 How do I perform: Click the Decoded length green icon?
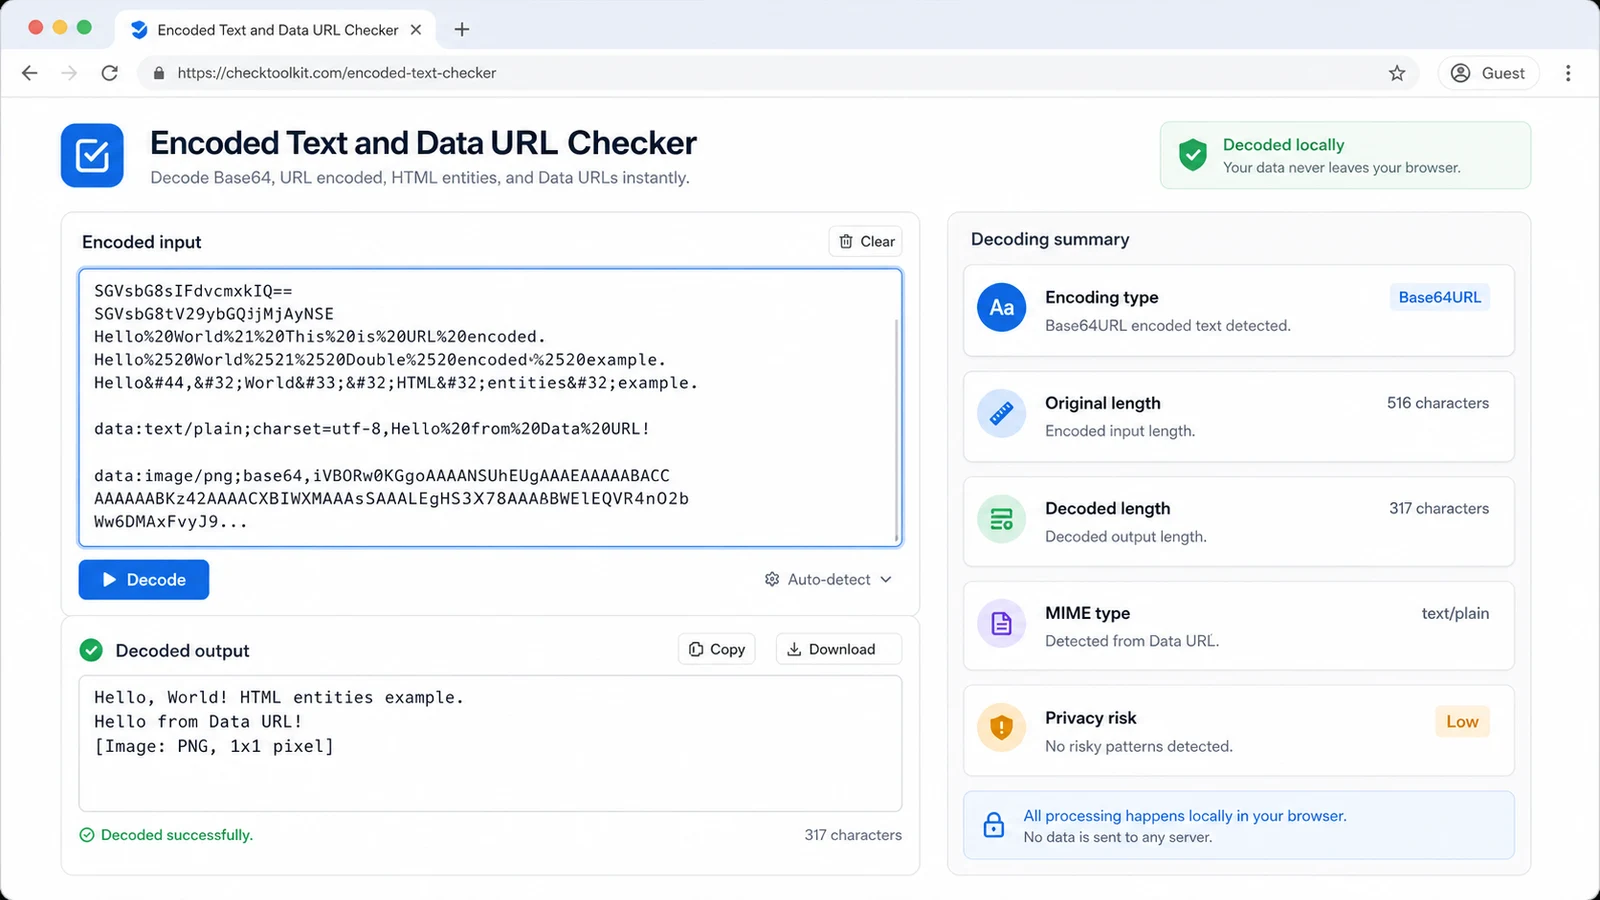(x=1001, y=519)
